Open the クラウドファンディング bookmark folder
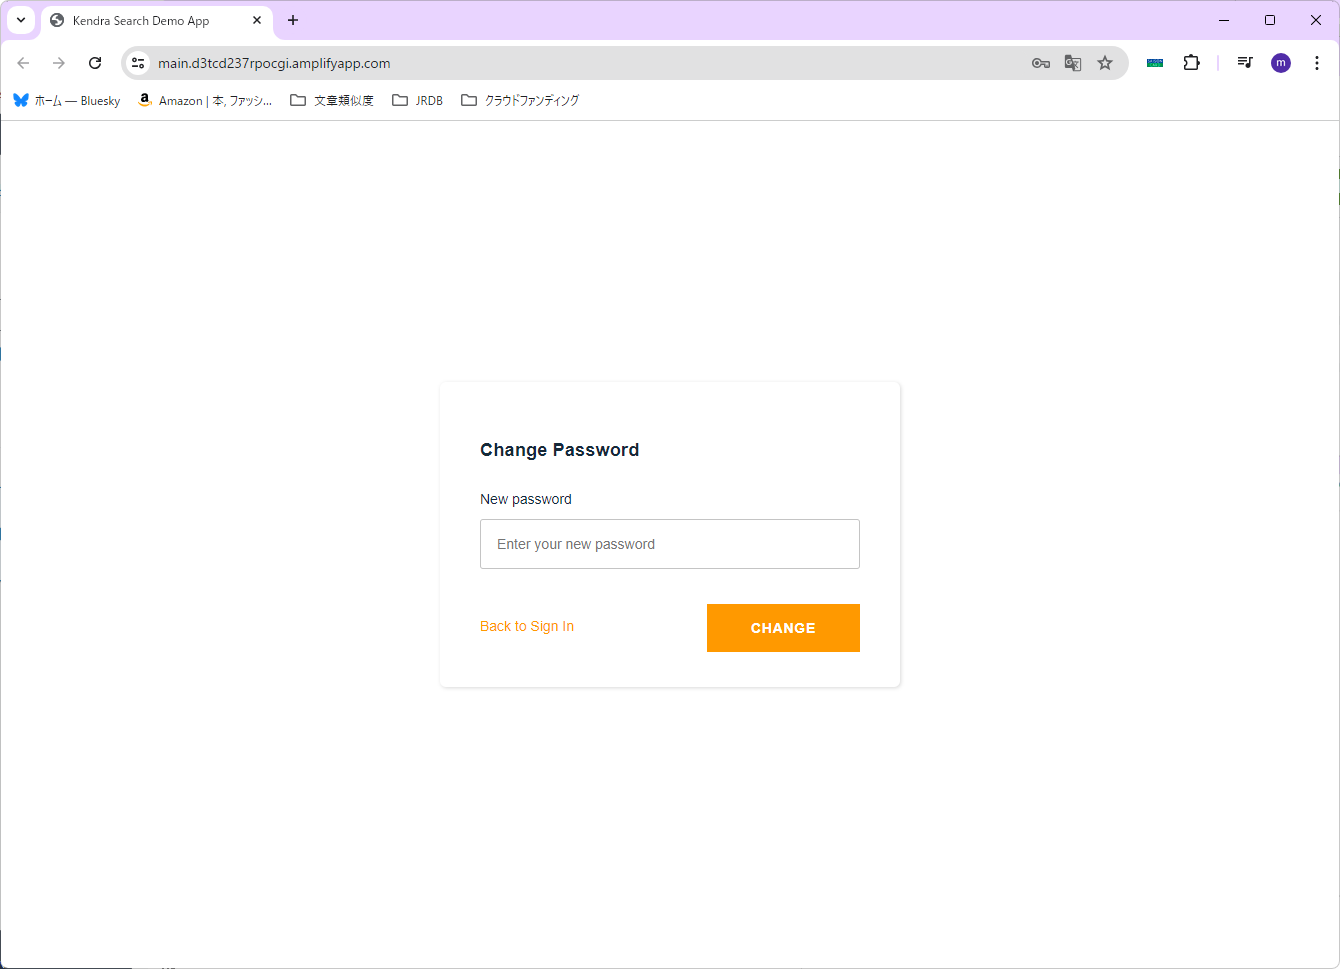The height and width of the screenshot is (969, 1340). 520,100
